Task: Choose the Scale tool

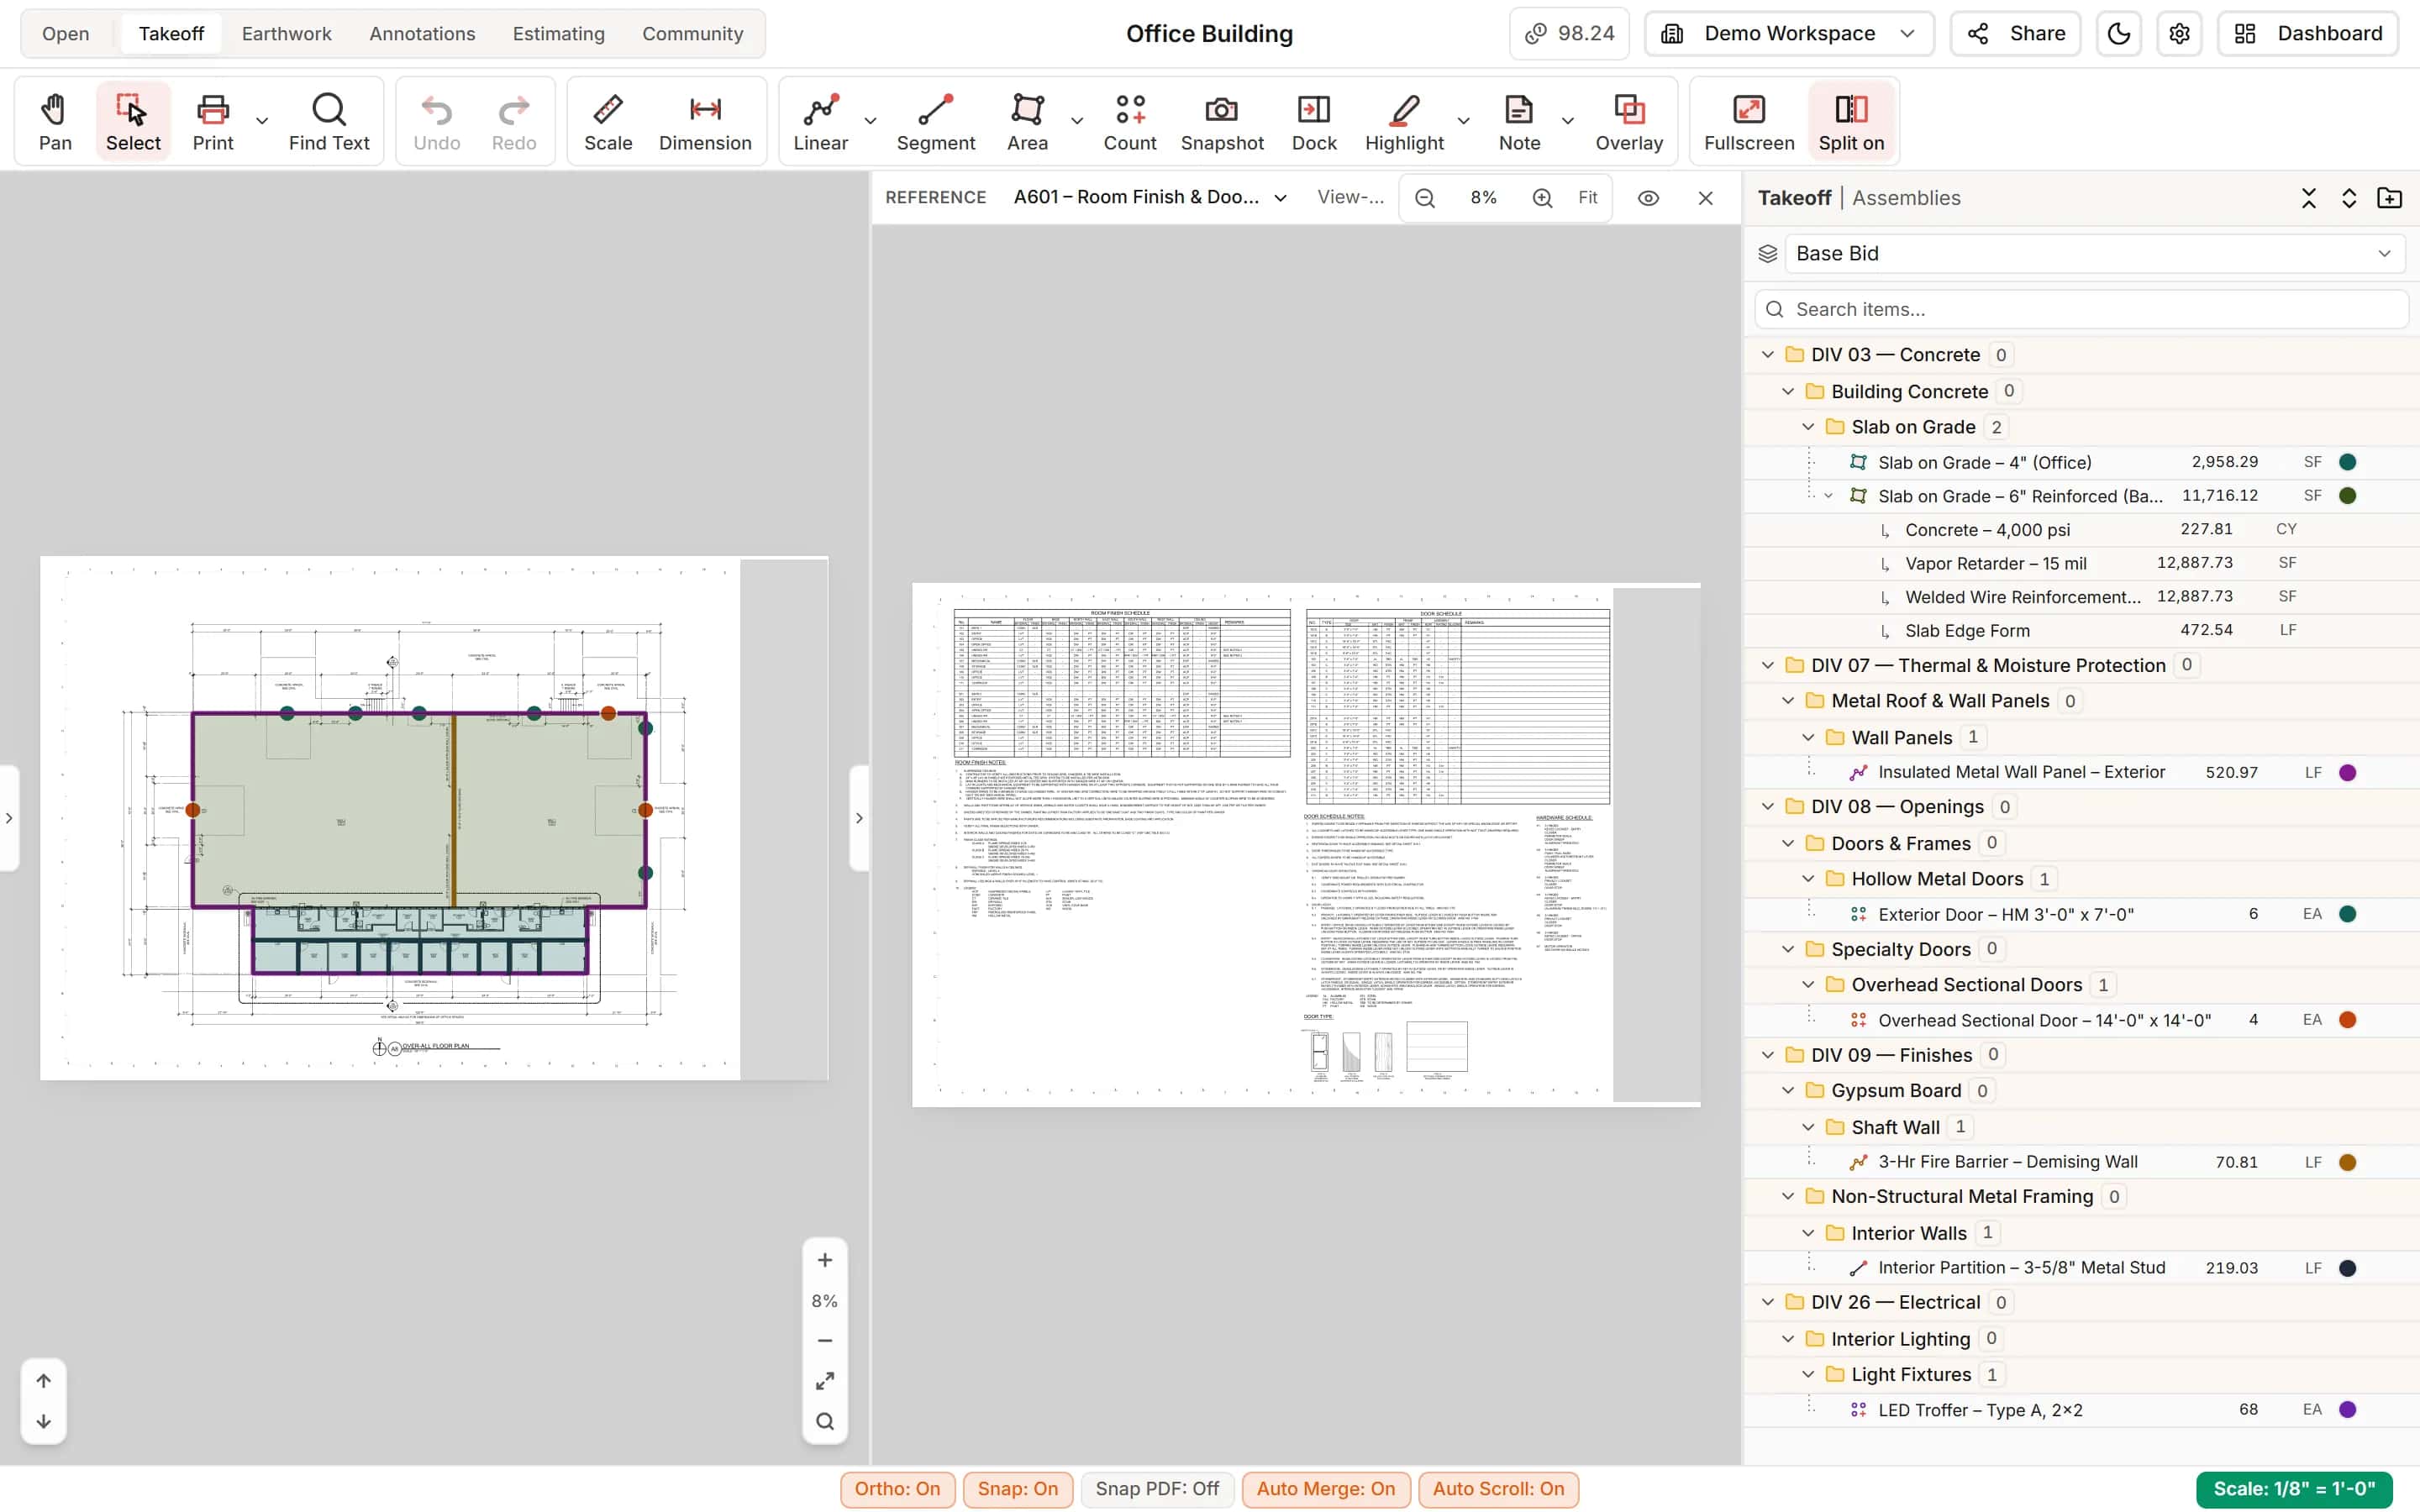Action: 608,122
